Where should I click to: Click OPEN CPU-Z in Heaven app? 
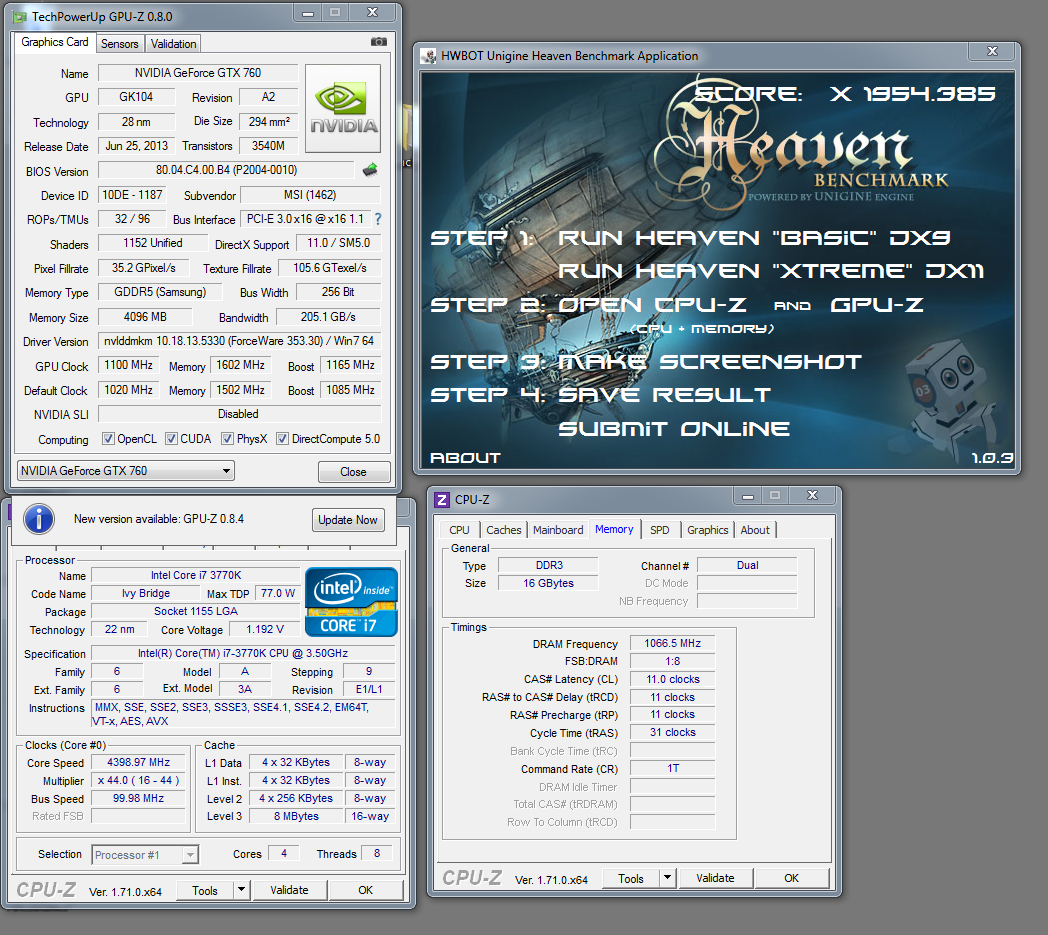(x=652, y=305)
